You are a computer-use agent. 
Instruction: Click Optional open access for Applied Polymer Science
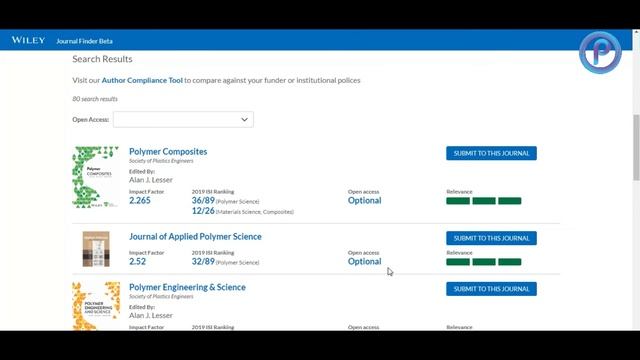click(x=364, y=262)
